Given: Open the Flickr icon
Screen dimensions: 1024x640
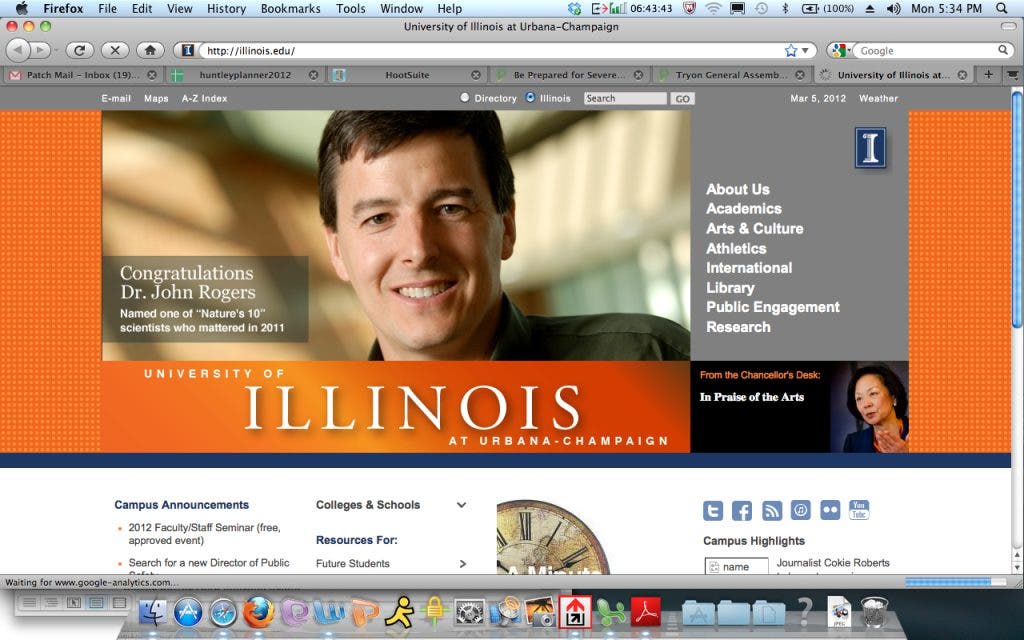Looking at the screenshot, I should 830,510.
